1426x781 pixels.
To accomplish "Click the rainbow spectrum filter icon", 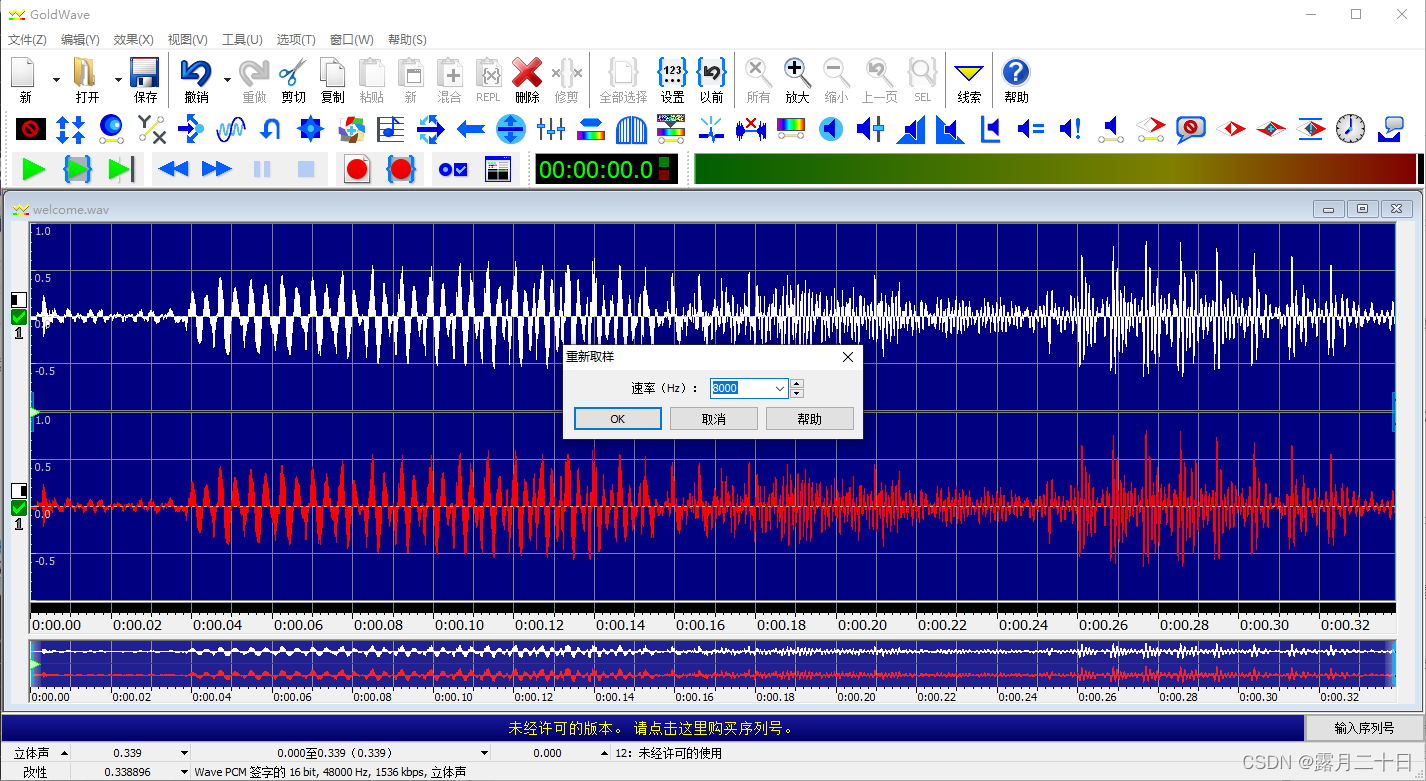I will pos(791,128).
